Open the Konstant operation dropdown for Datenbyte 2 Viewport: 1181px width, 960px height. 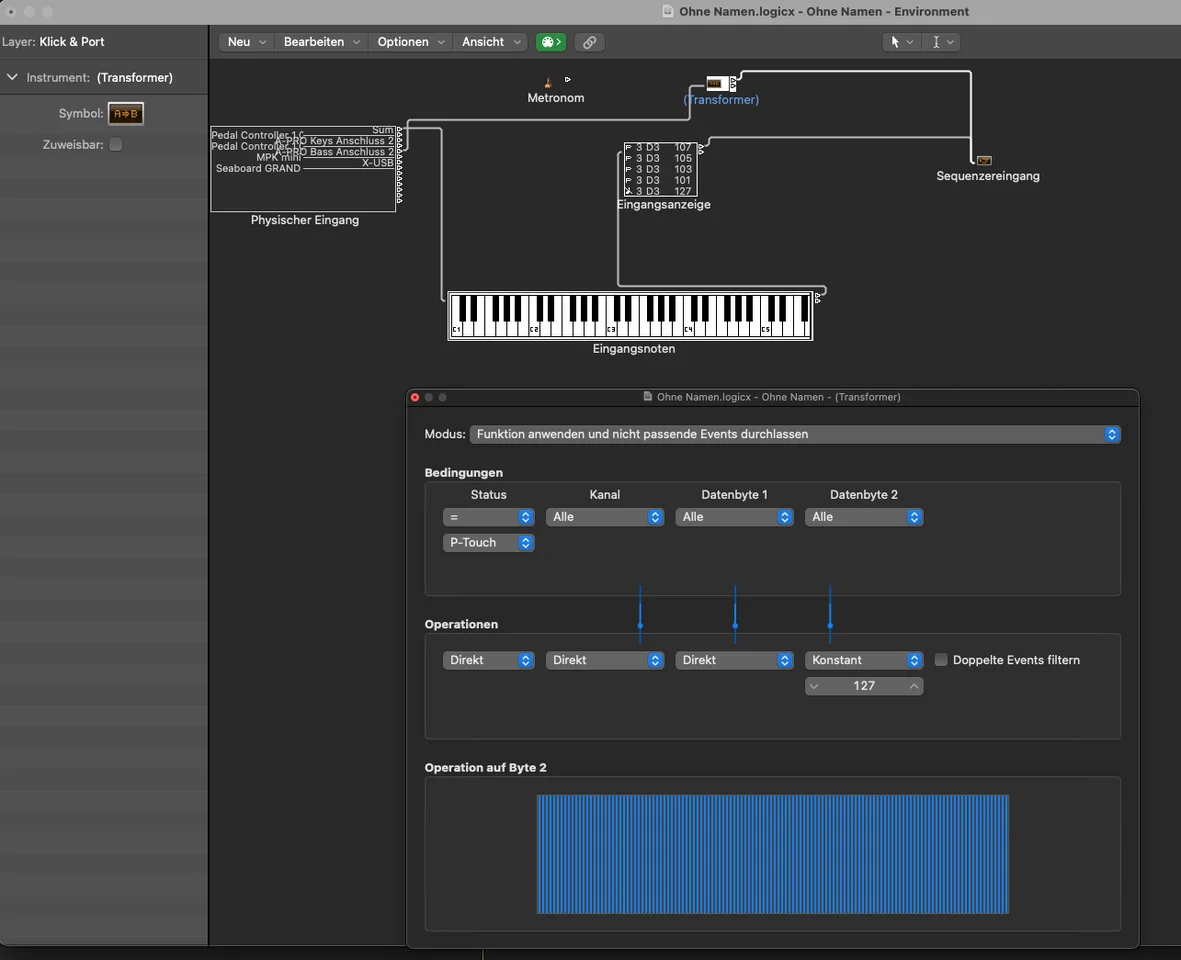point(863,660)
